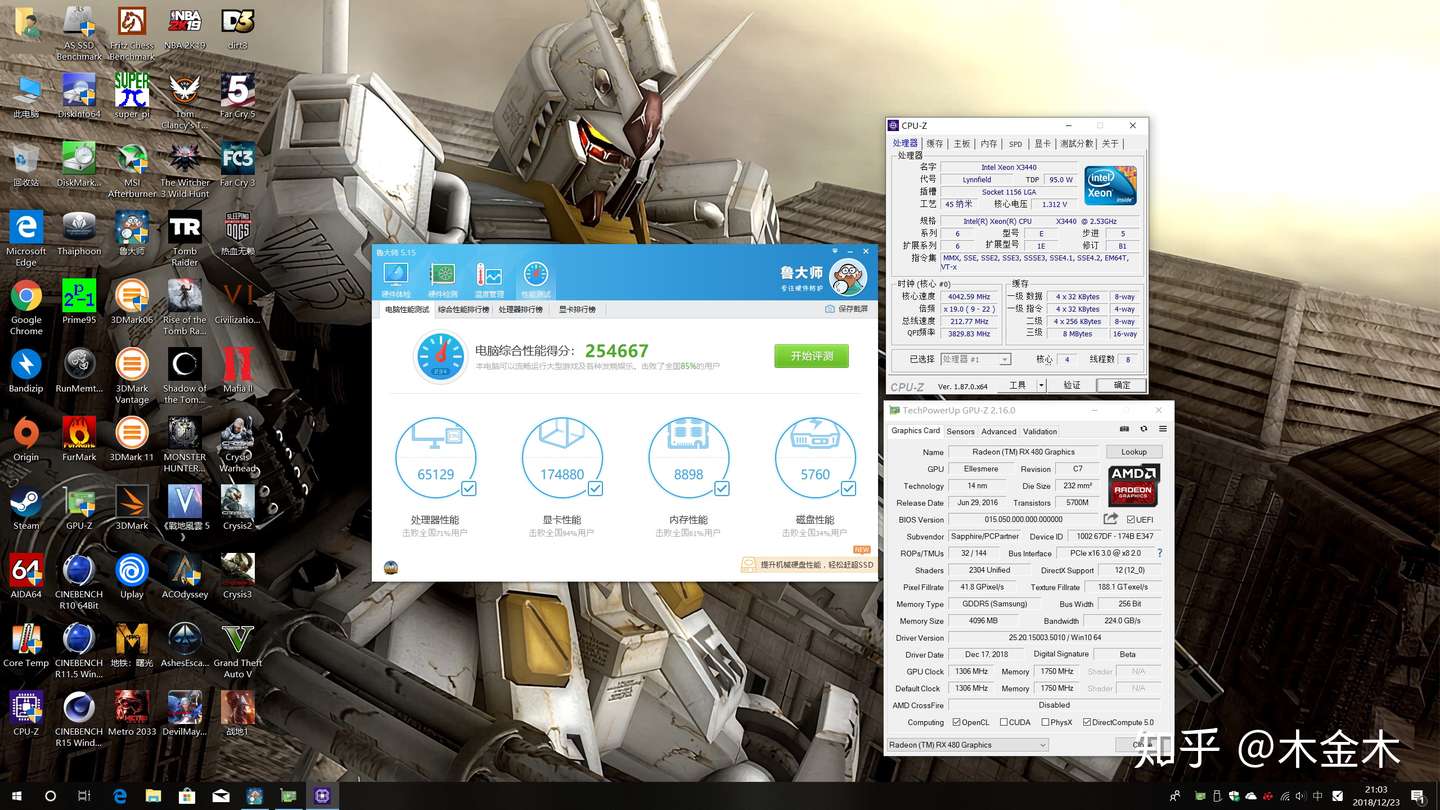Open the SPD tab in CPU-Z
This screenshot has height=810, width=1440.
pos(1016,144)
